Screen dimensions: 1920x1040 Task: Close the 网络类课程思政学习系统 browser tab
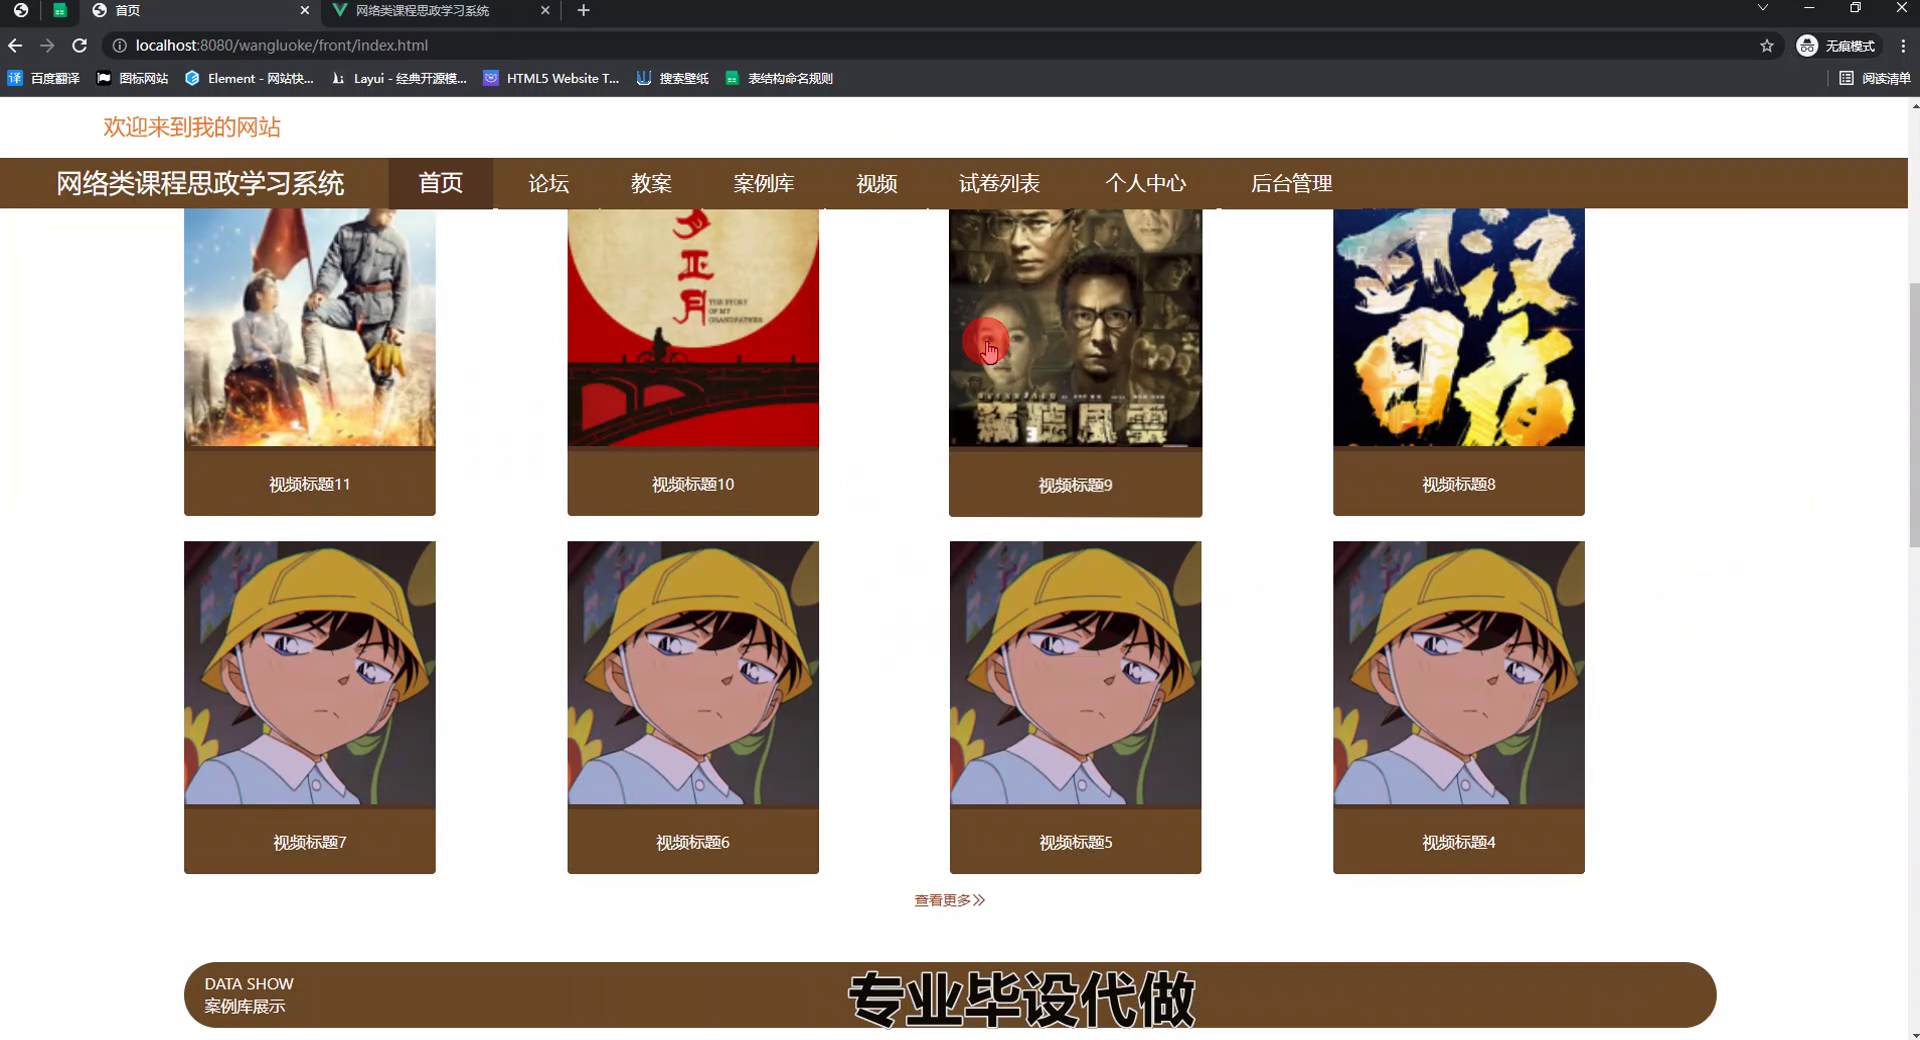pos(545,10)
